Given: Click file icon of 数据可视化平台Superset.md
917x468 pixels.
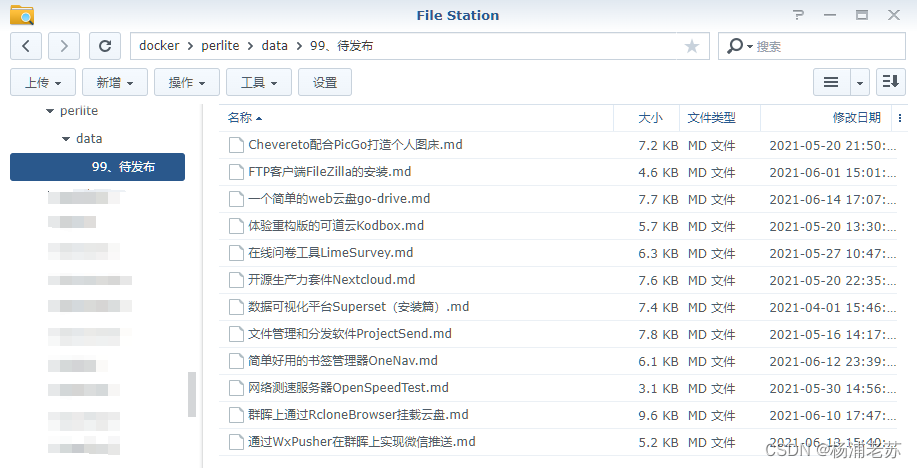Looking at the screenshot, I should click(236, 307).
